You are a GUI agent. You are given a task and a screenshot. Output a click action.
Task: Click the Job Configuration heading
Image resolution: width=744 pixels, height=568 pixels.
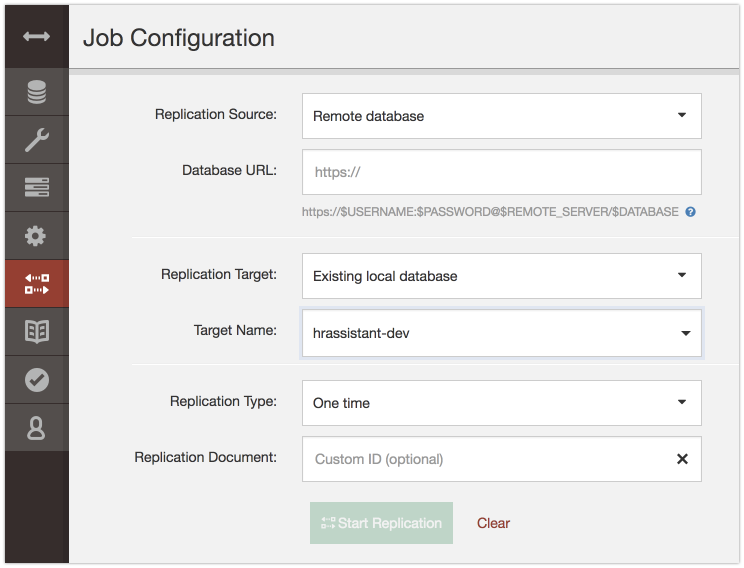coord(179,38)
